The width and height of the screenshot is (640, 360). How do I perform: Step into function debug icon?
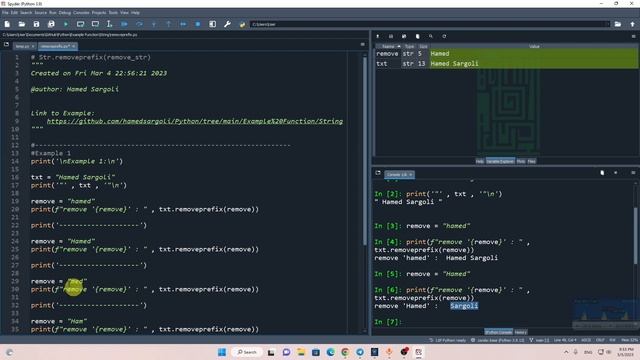pyautogui.click(x=154, y=24)
